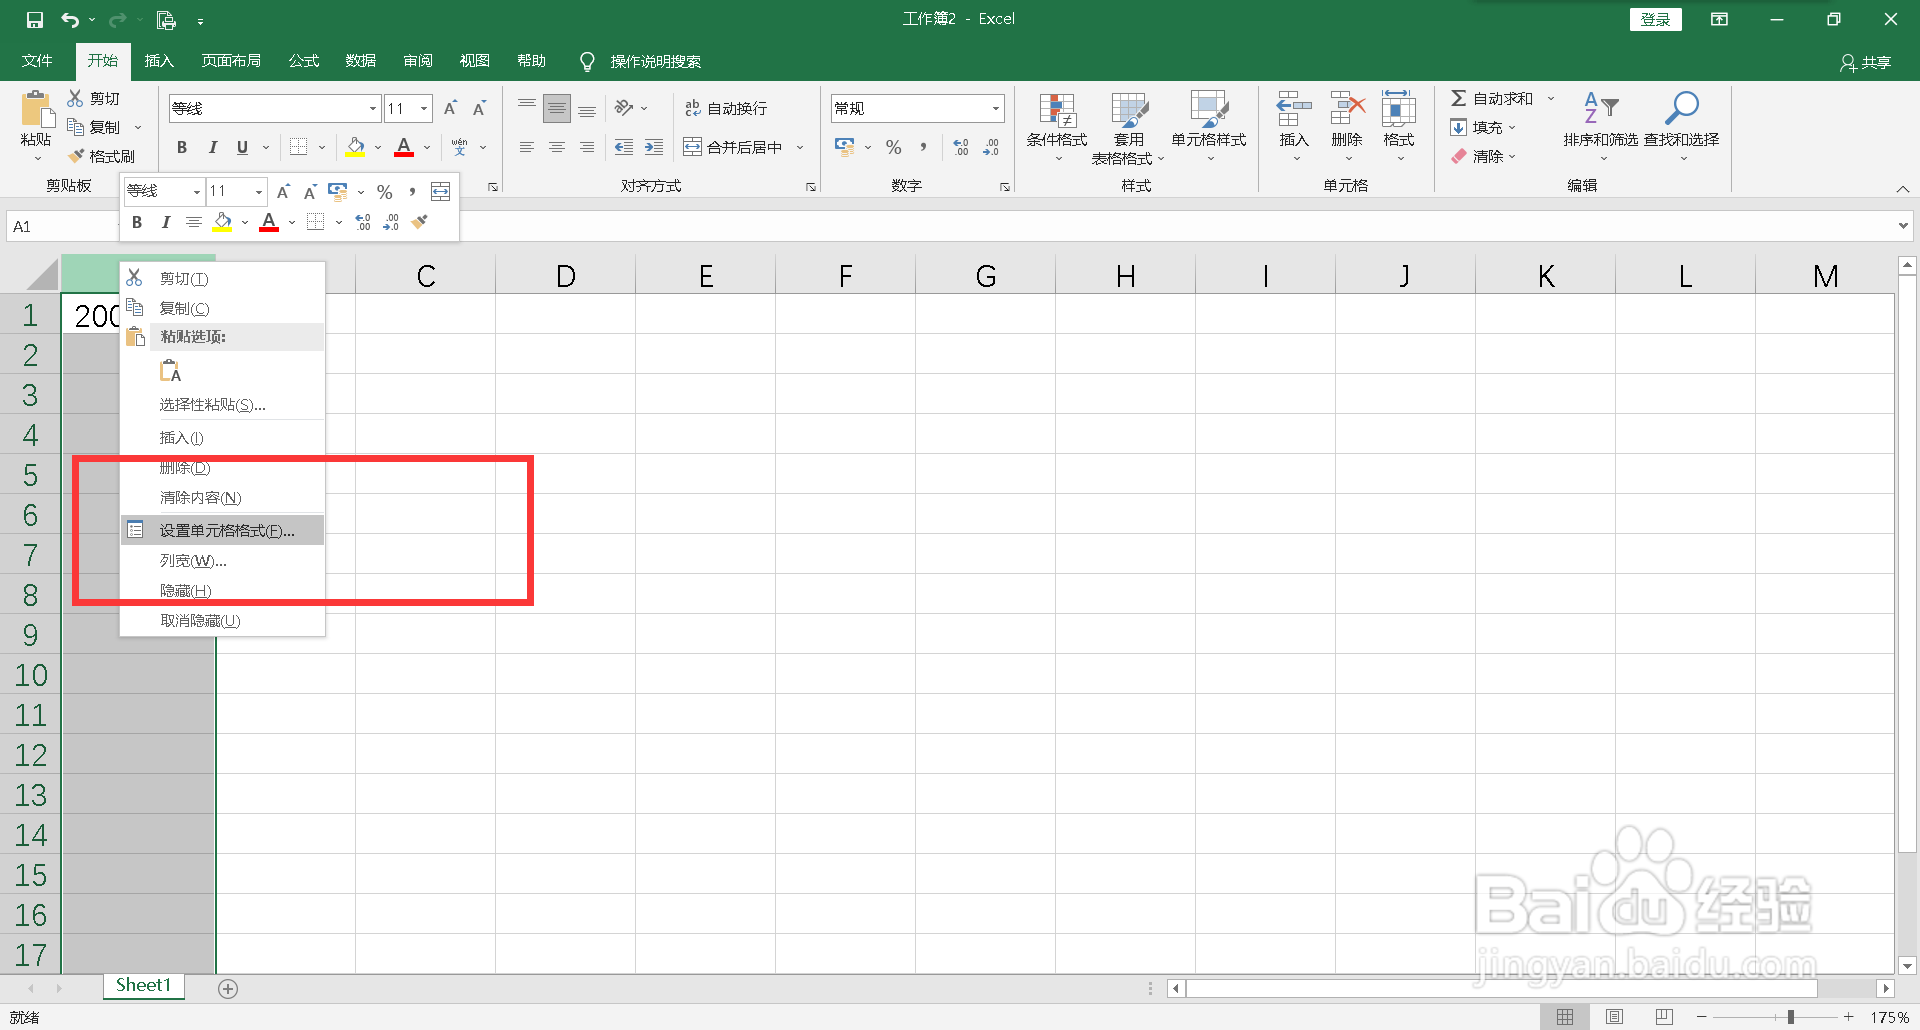The image size is (1920, 1030).
Task: Toggle Bold in mini toolbar
Action: [137, 222]
